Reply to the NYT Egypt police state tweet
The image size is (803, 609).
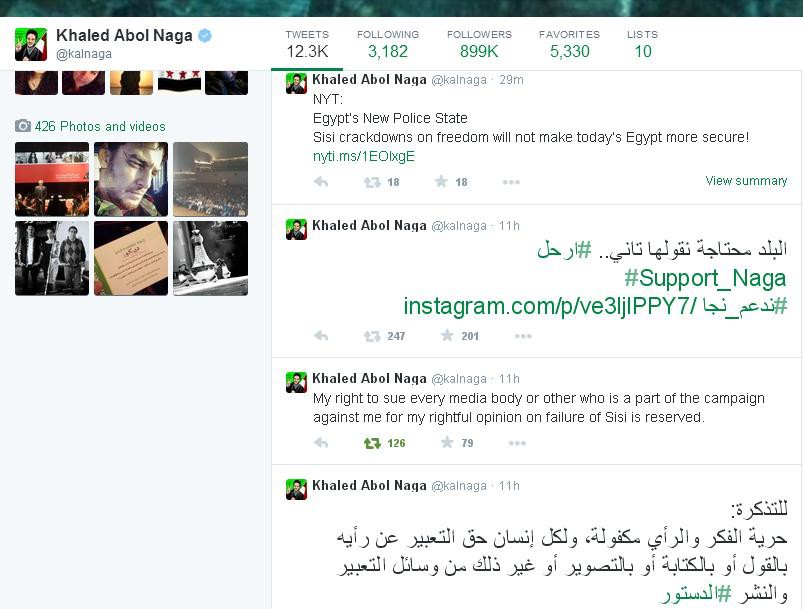321,182
